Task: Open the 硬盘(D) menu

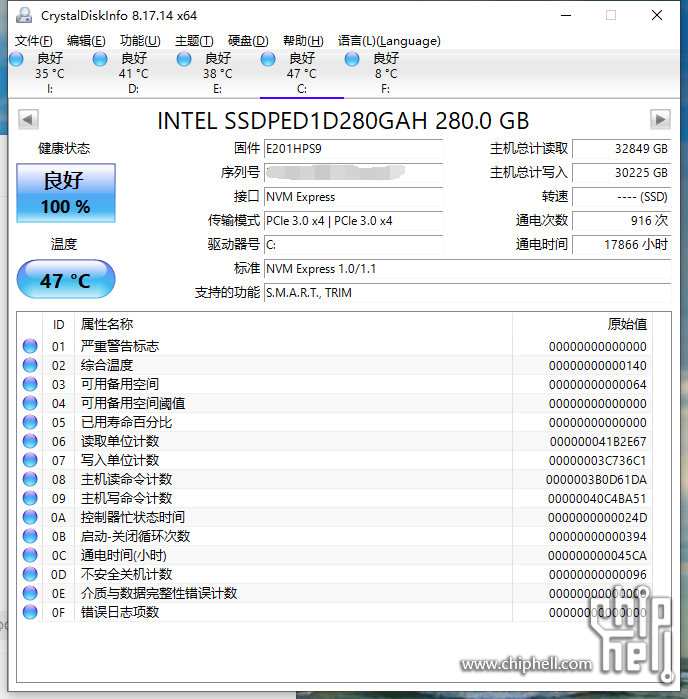Action: point(248,41)
